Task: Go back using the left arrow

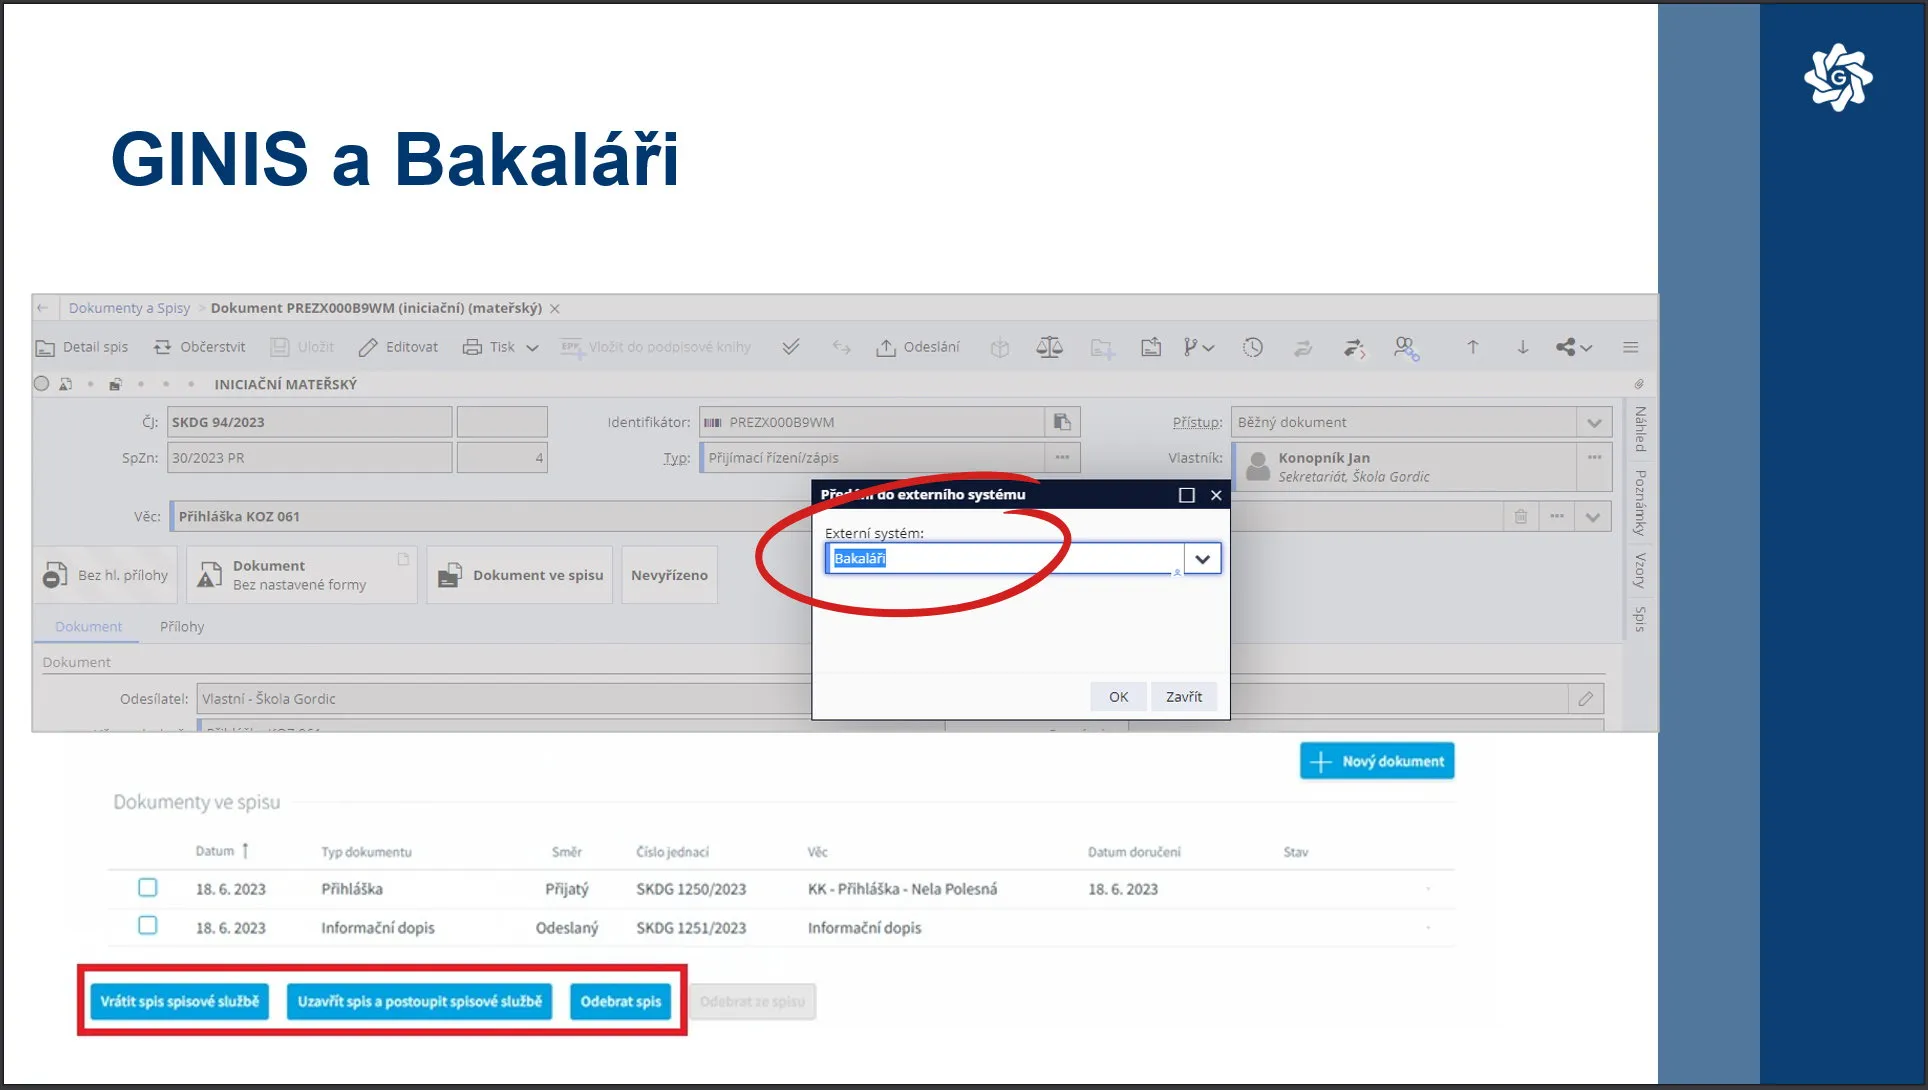Action: pos(43,308)
